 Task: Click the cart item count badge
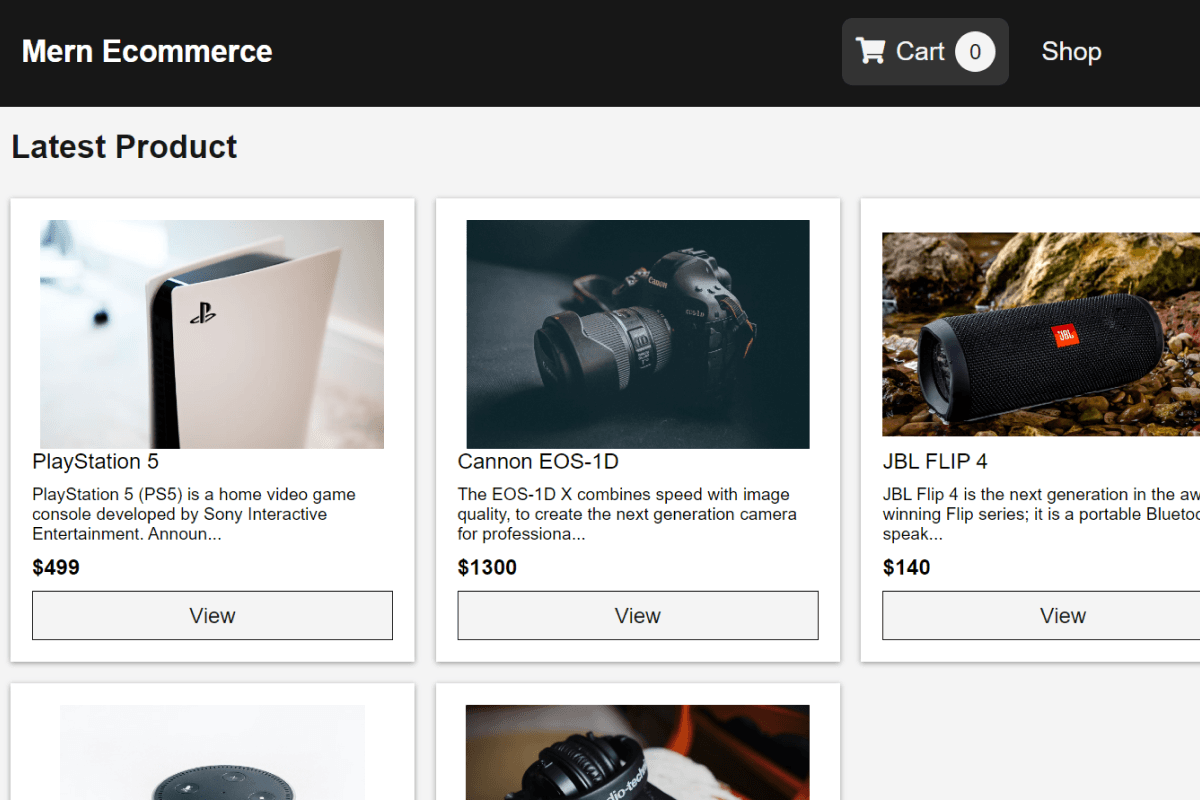coord(975,52)
